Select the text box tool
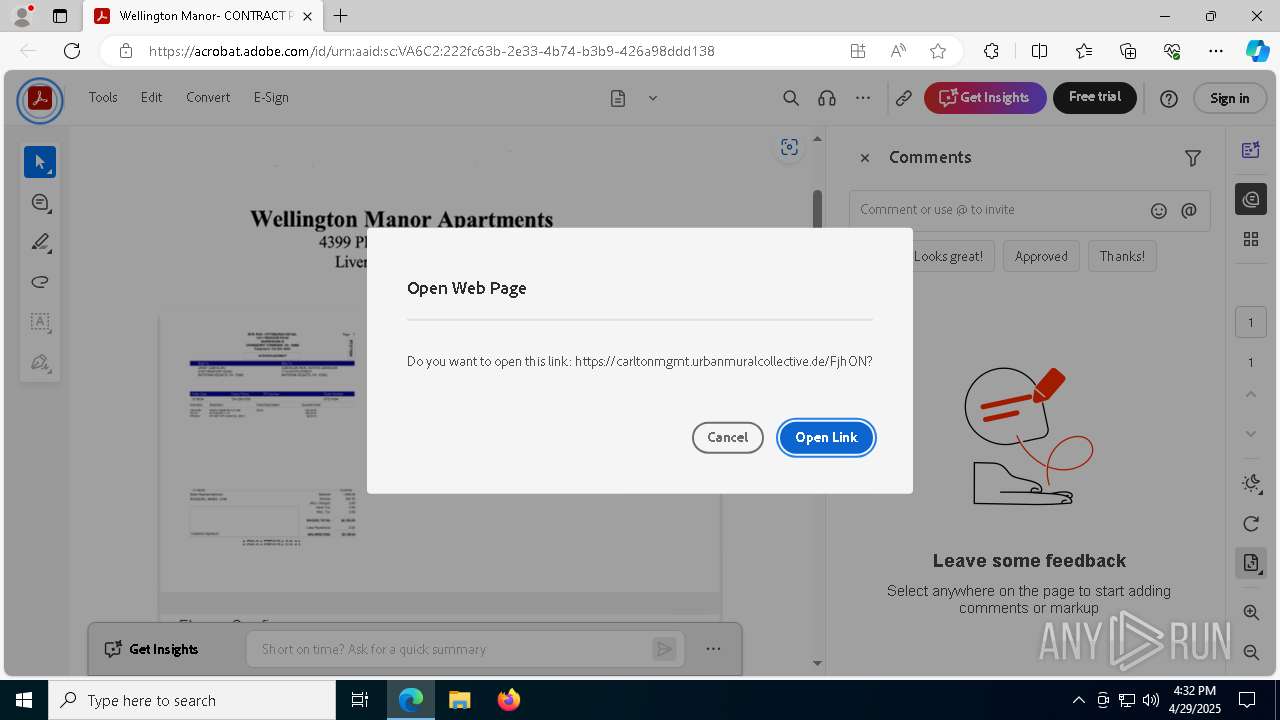1280x720 pixels. [x=40, y=322]
